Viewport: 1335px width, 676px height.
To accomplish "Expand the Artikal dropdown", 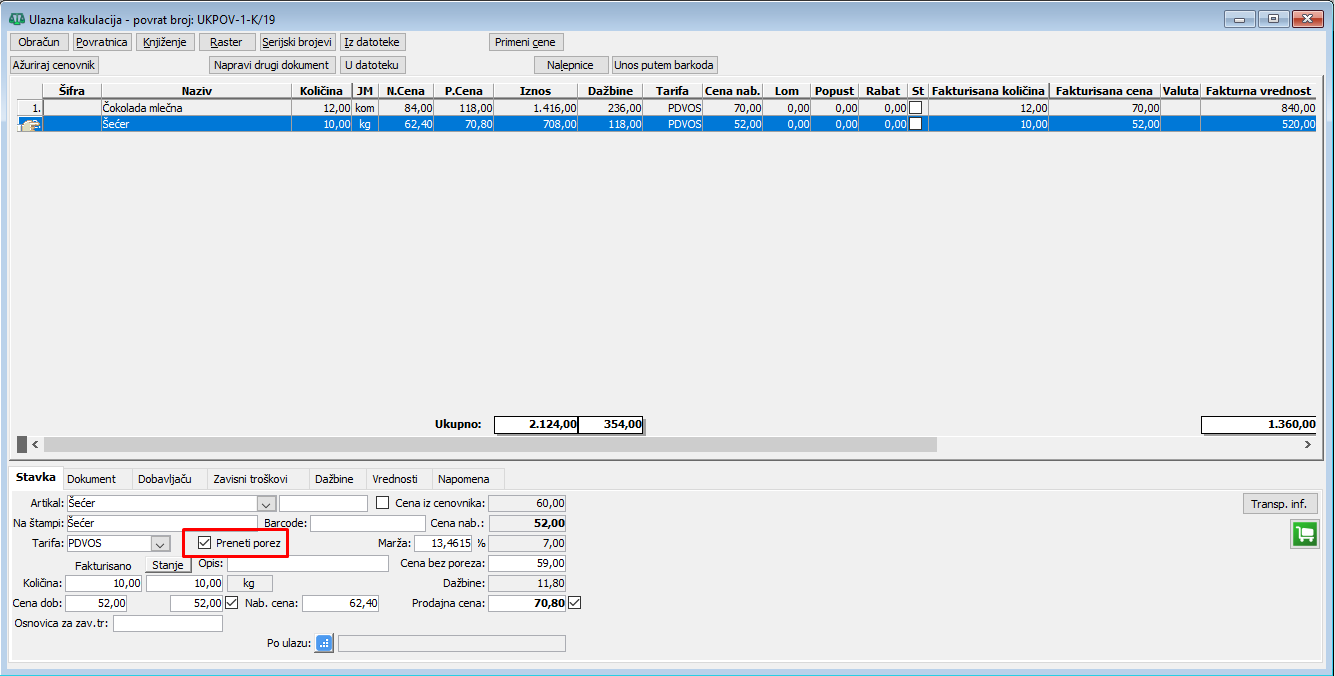I will click(x=266, y=504).
